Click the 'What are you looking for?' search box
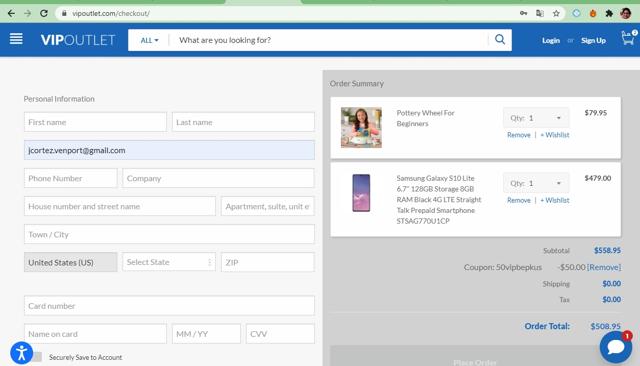Screen dimensions: 640x366 pyautogui.click(x=329, y=40)
